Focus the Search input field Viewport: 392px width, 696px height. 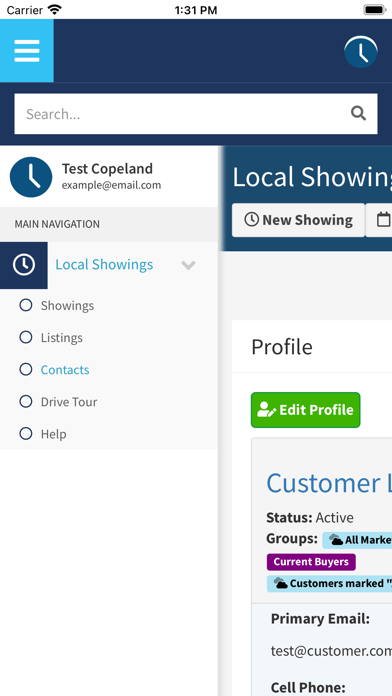pyautogui.click(x=196, y=114)
